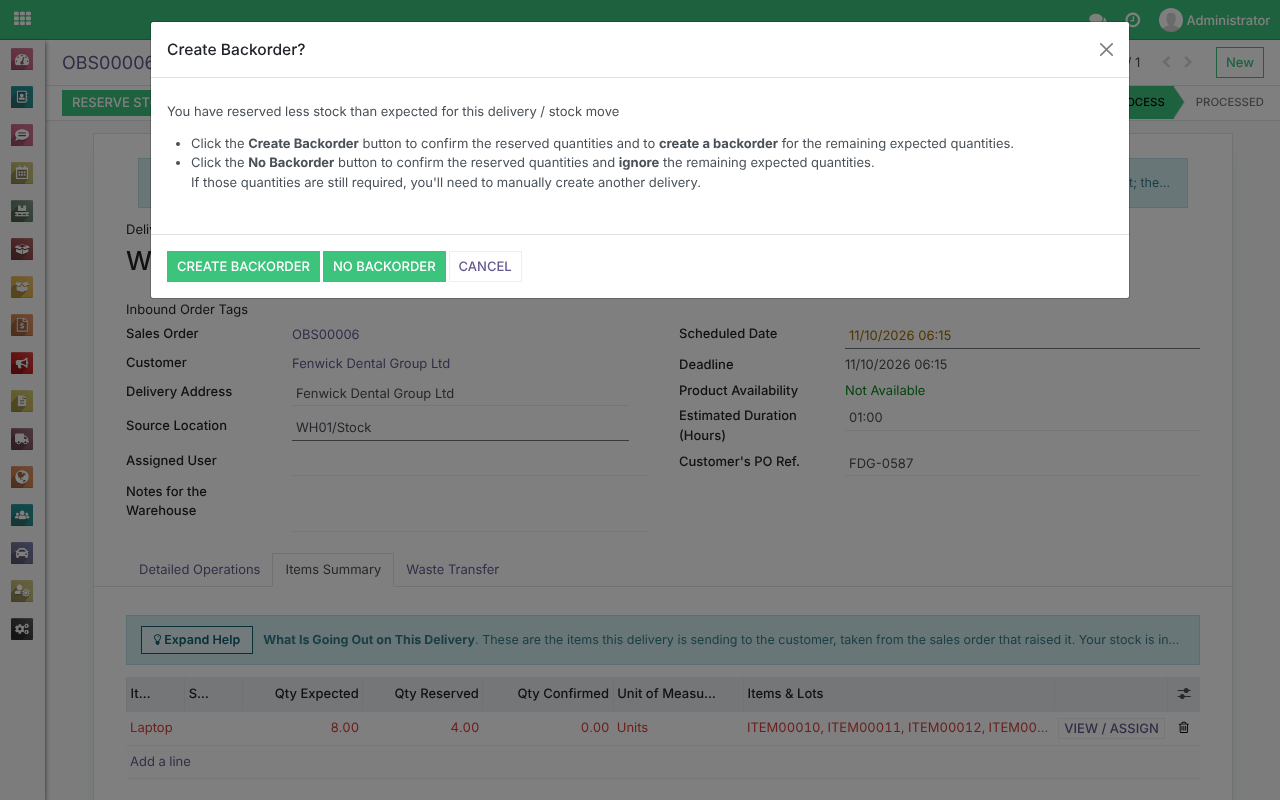Viewport: 1280px width, 800px height.
Task: Open View / Assign for Laptop
Action: coord(1110,728)
